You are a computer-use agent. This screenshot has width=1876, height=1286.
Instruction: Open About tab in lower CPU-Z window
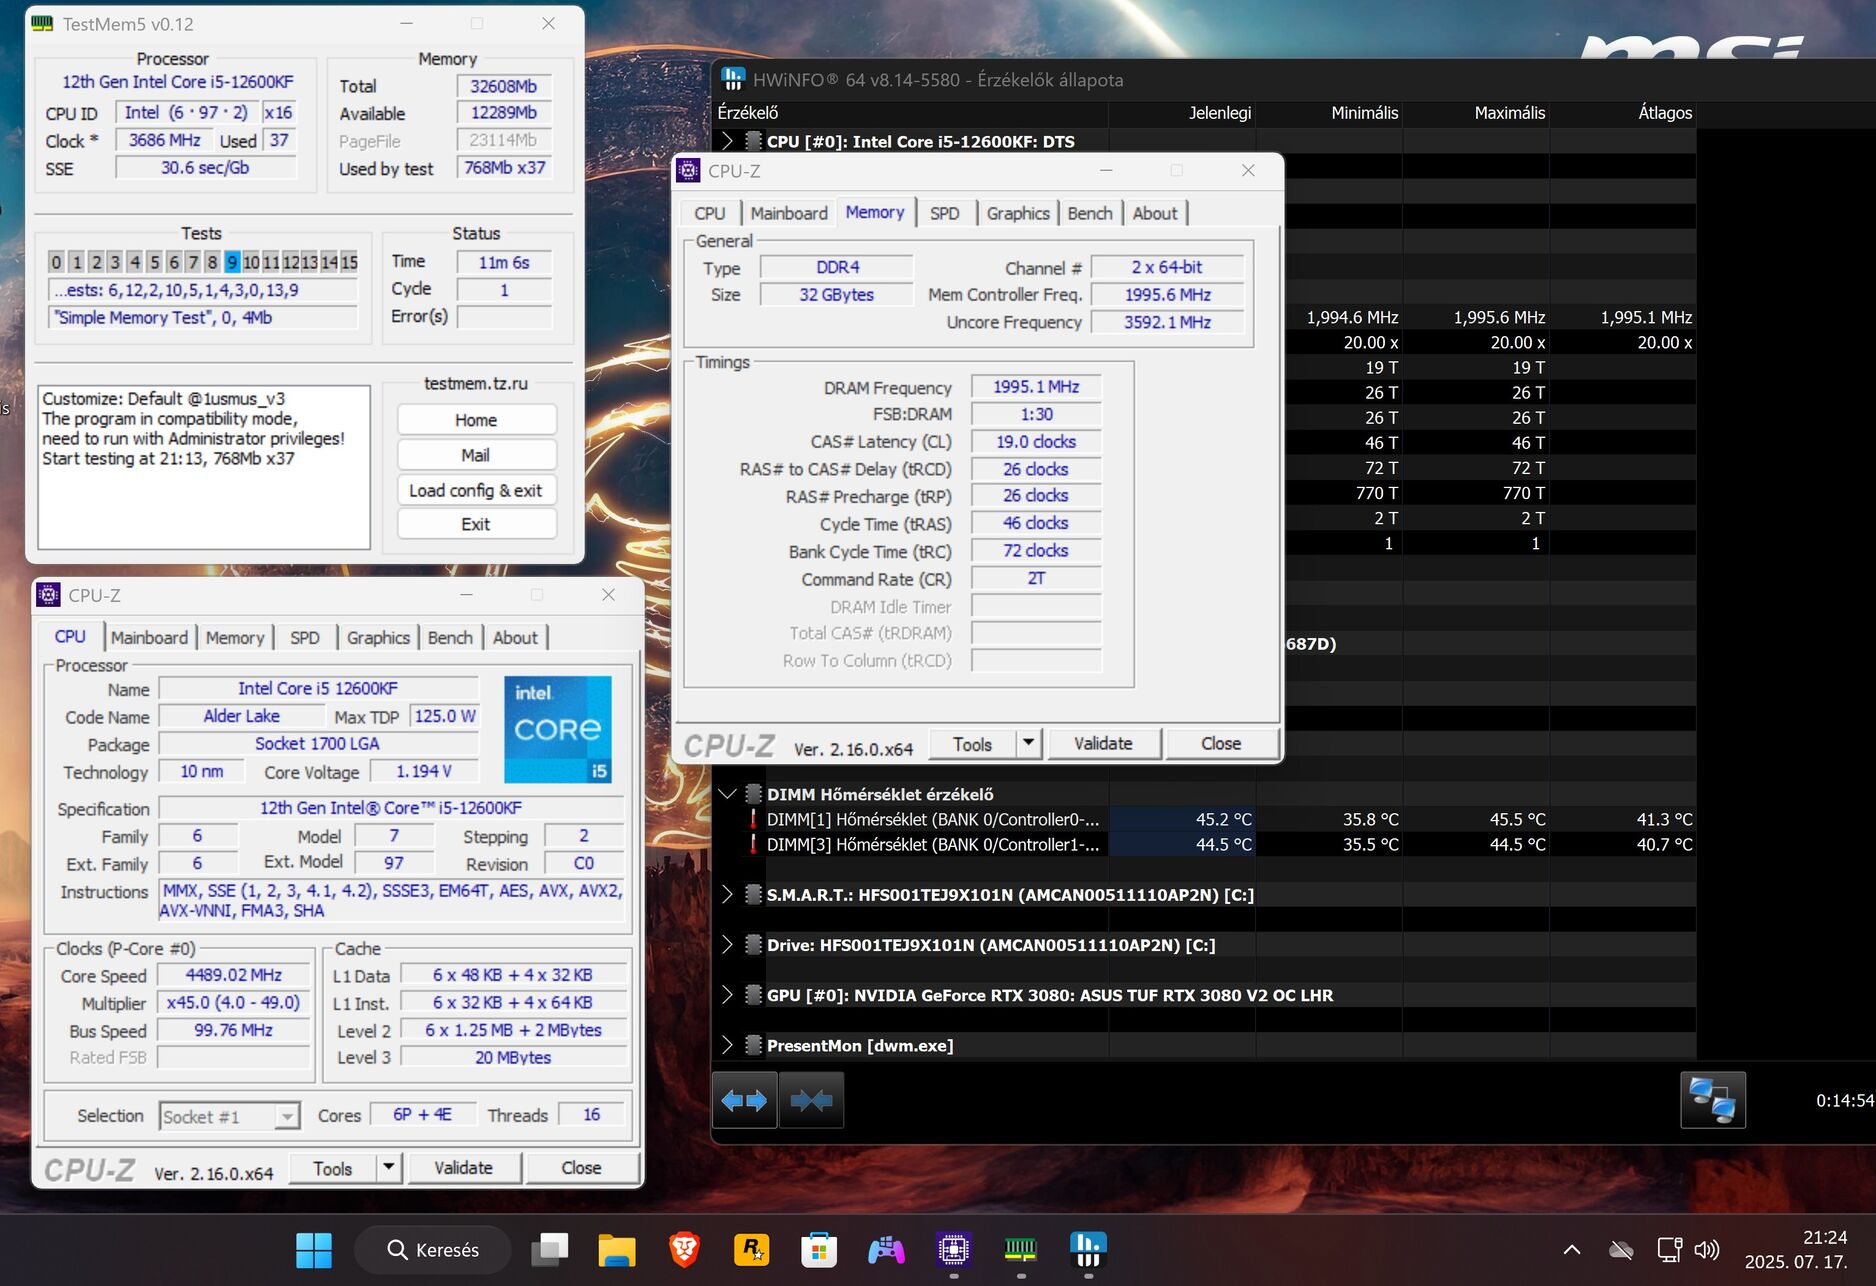pos(515,638)
